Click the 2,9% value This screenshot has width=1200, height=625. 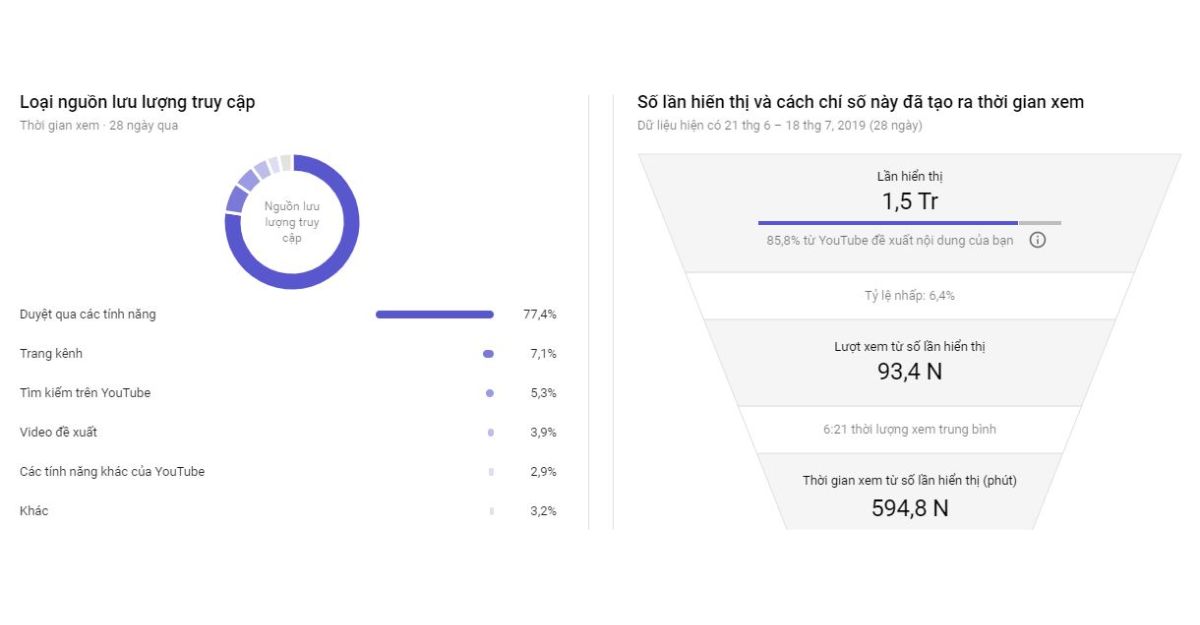pyautogui.click(x=543, y=471)
